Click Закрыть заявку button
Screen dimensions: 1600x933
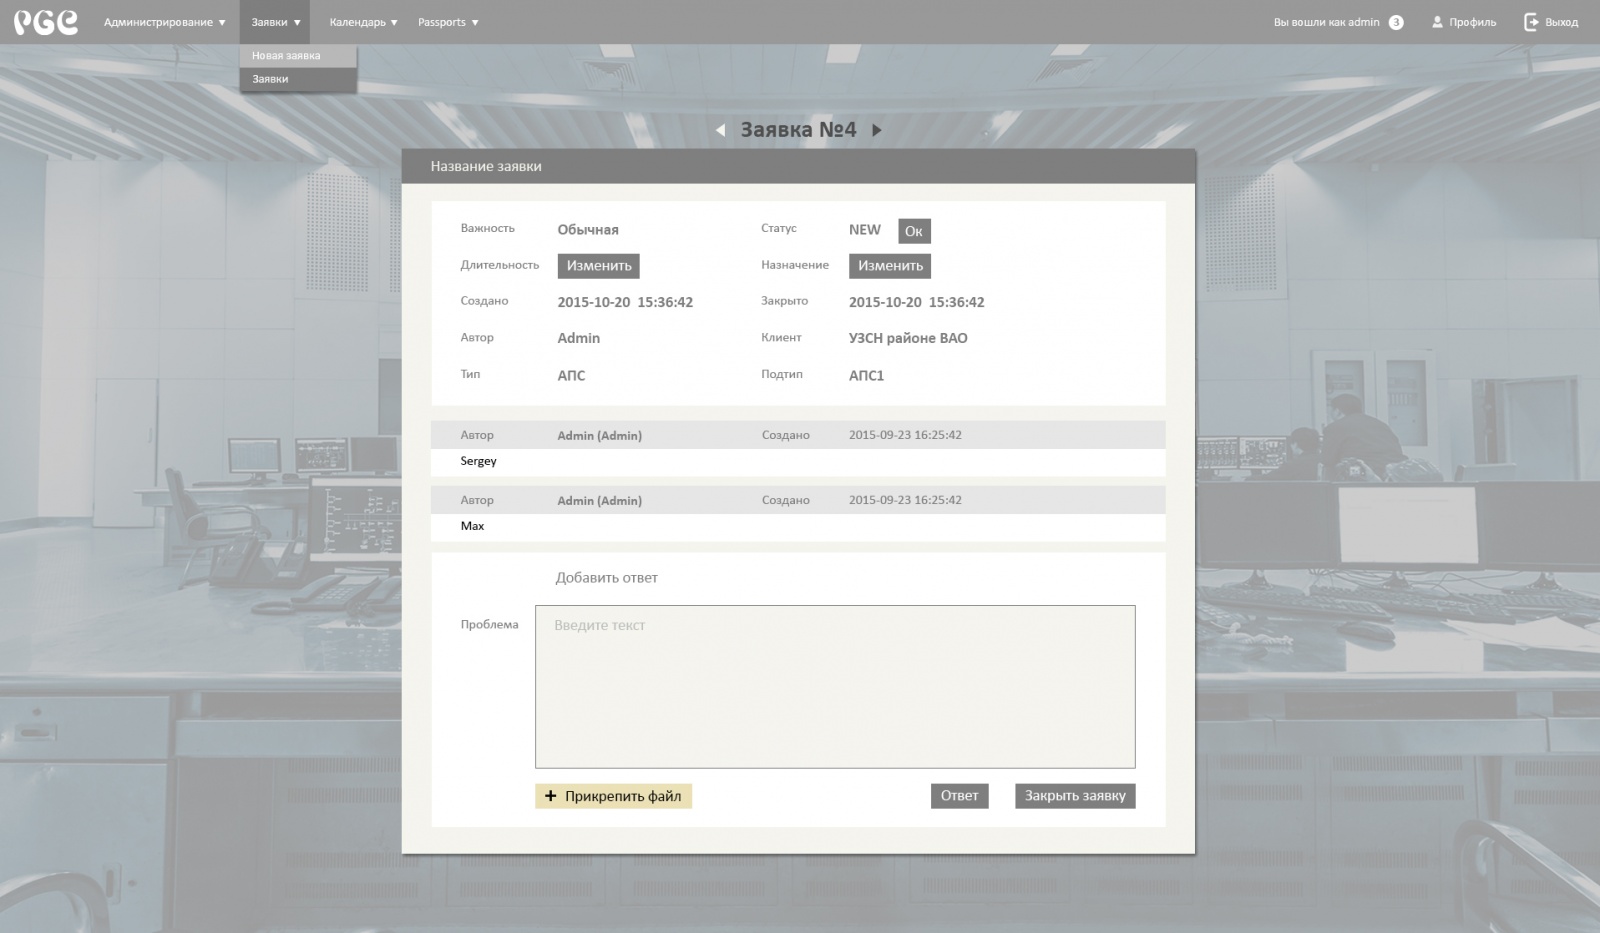click(x=1075, y=796)
